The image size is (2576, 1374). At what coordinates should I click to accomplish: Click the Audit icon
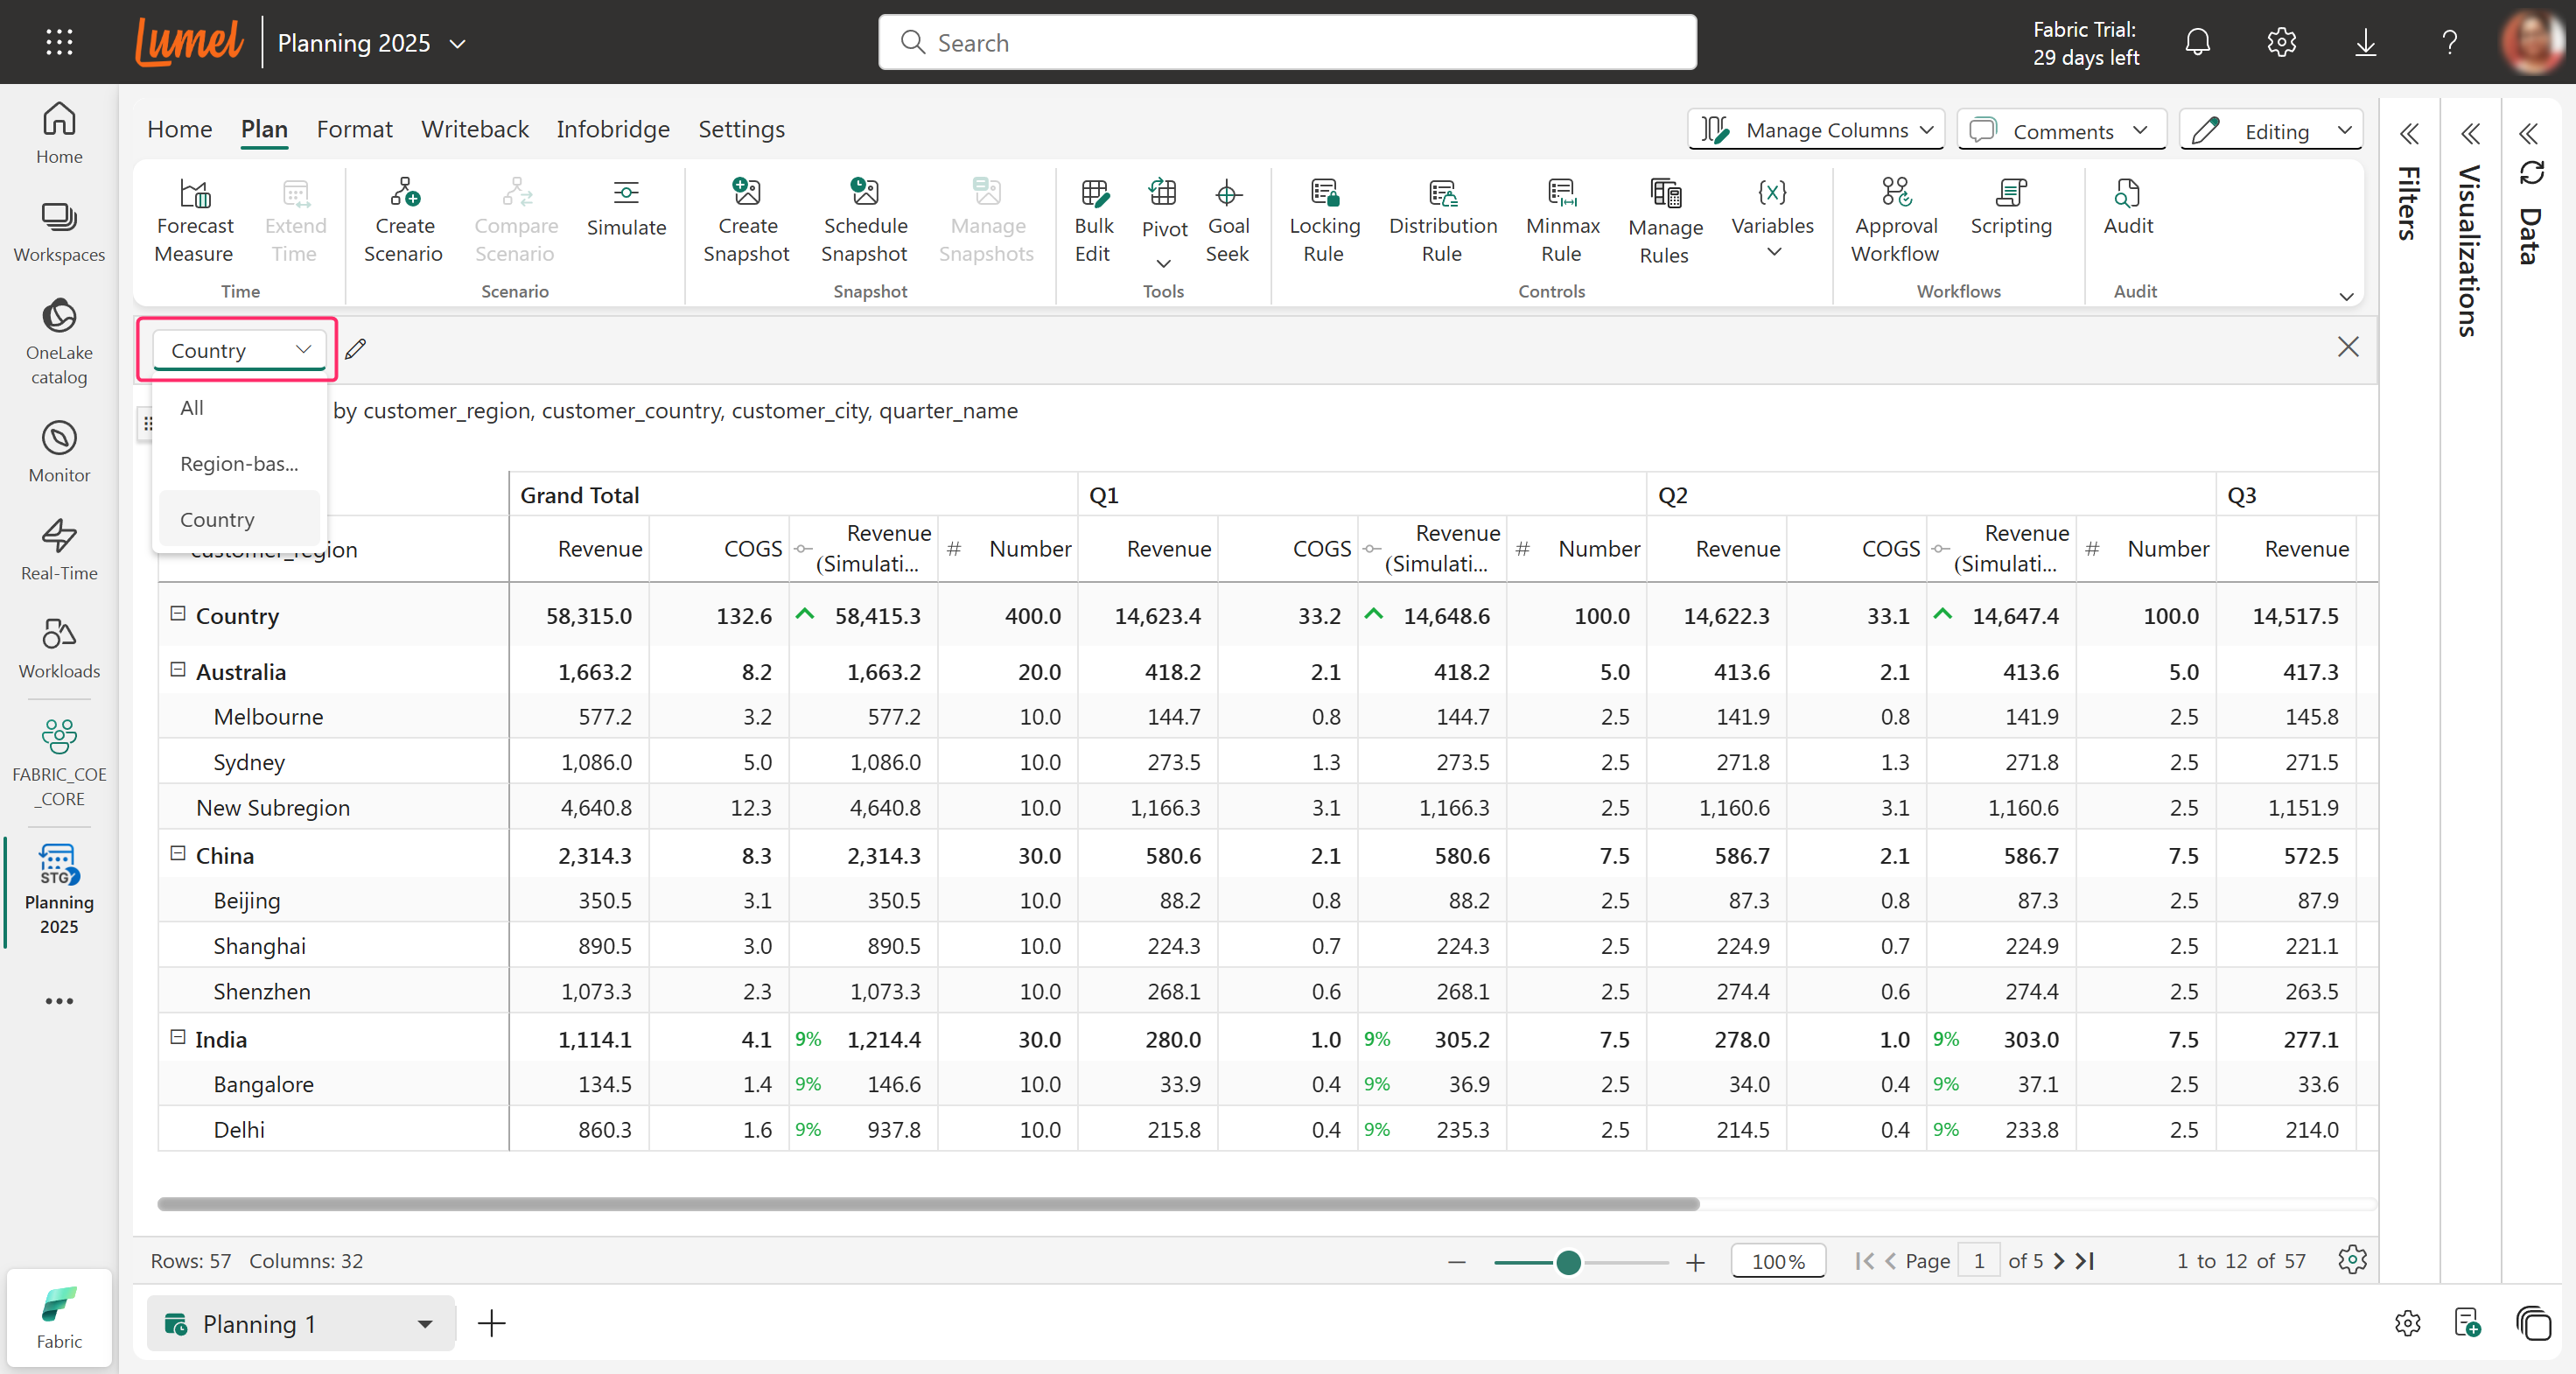pos(2126,192)
